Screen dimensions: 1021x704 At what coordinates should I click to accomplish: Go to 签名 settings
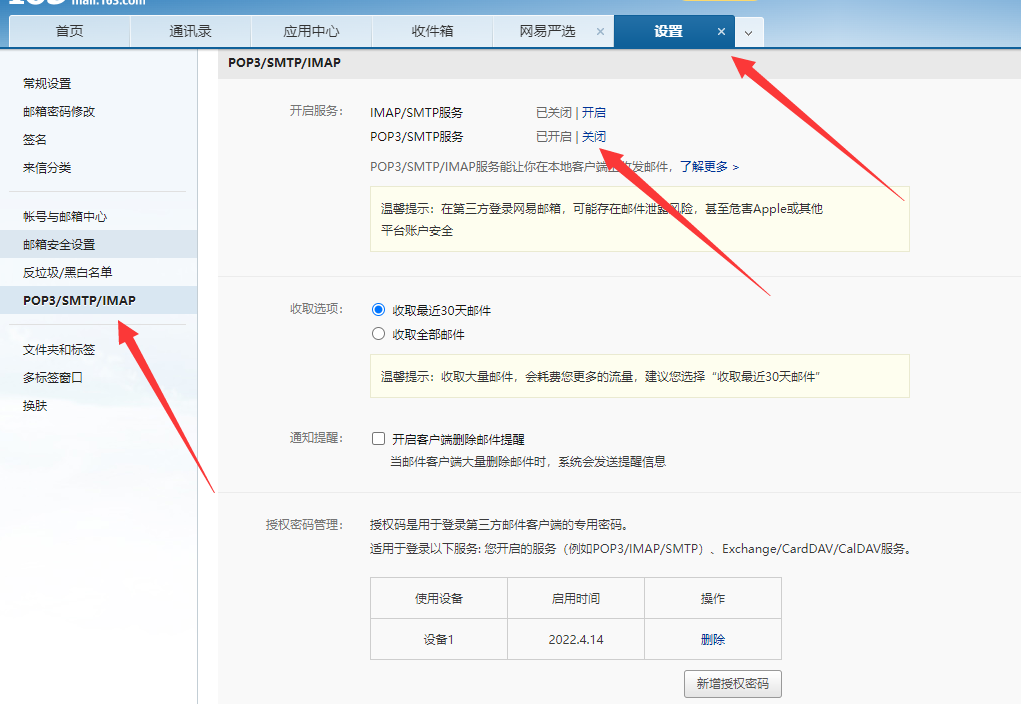35,139
